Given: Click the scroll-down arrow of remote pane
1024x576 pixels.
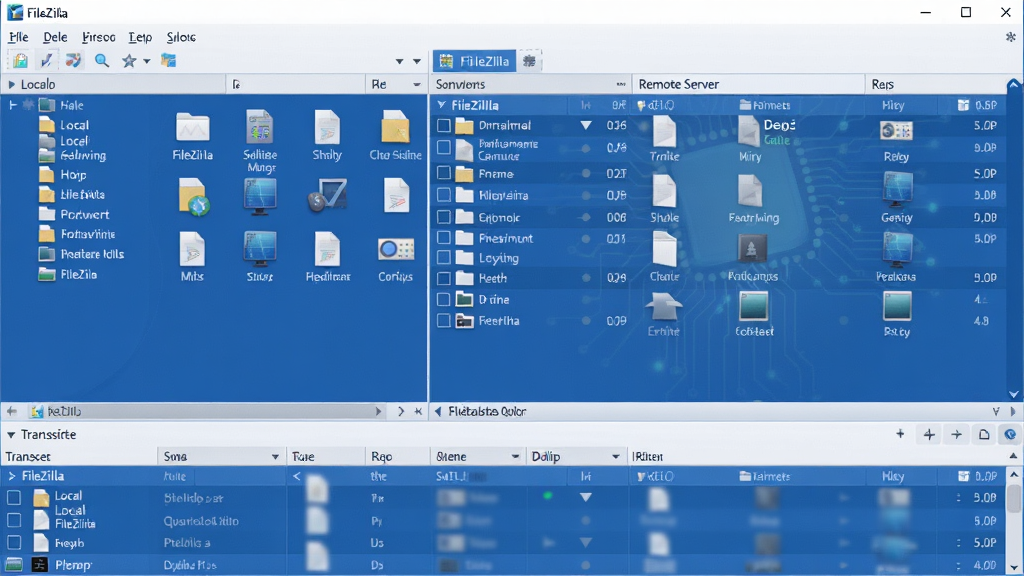Looking at the screenshot, I should [1014, 394].
